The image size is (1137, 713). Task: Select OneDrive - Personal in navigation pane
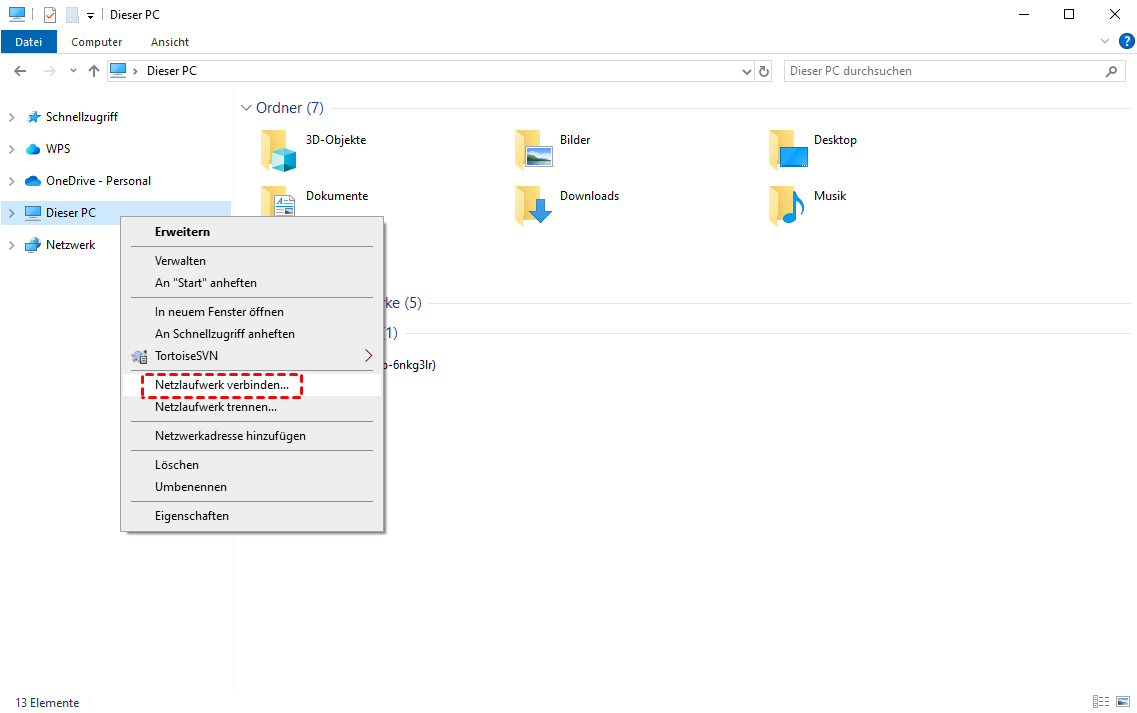[x=98, y=181]
